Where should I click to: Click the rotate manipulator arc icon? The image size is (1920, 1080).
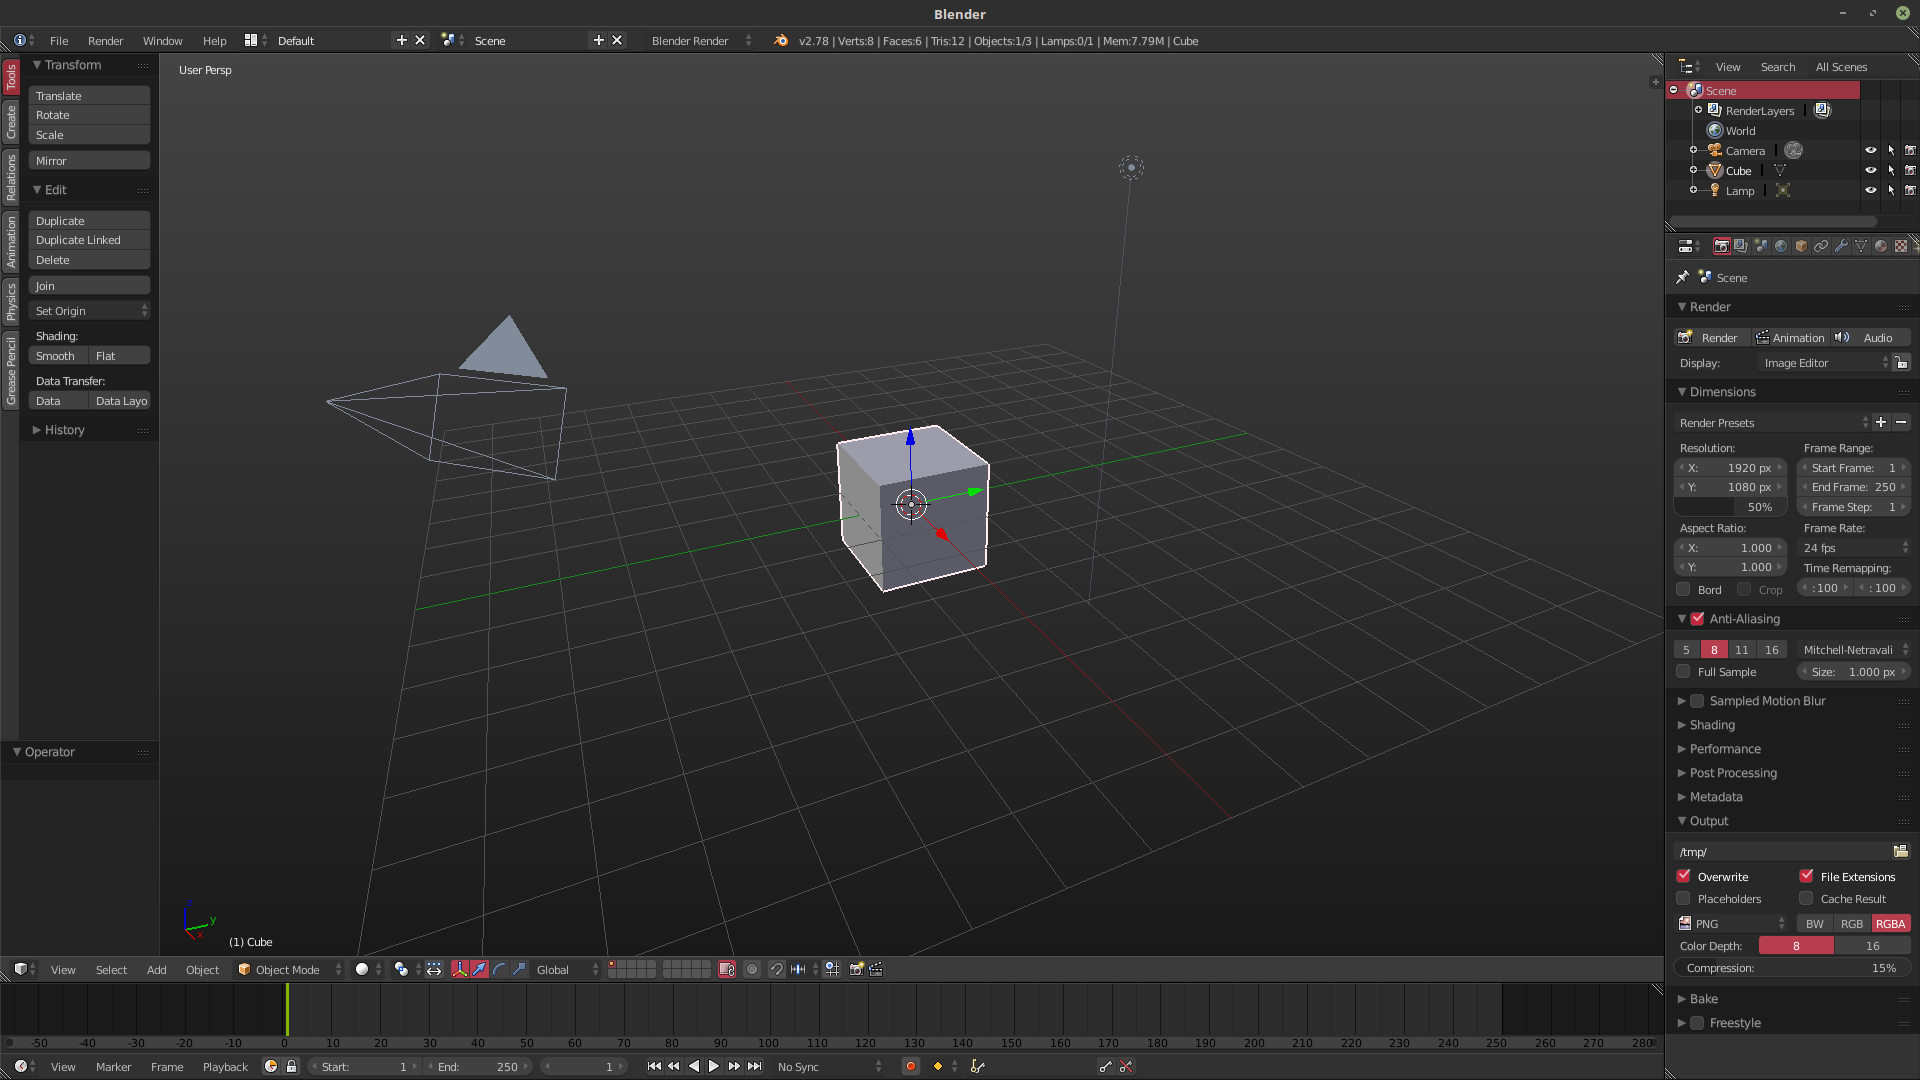pyautogui.click(x=499, y=969)
